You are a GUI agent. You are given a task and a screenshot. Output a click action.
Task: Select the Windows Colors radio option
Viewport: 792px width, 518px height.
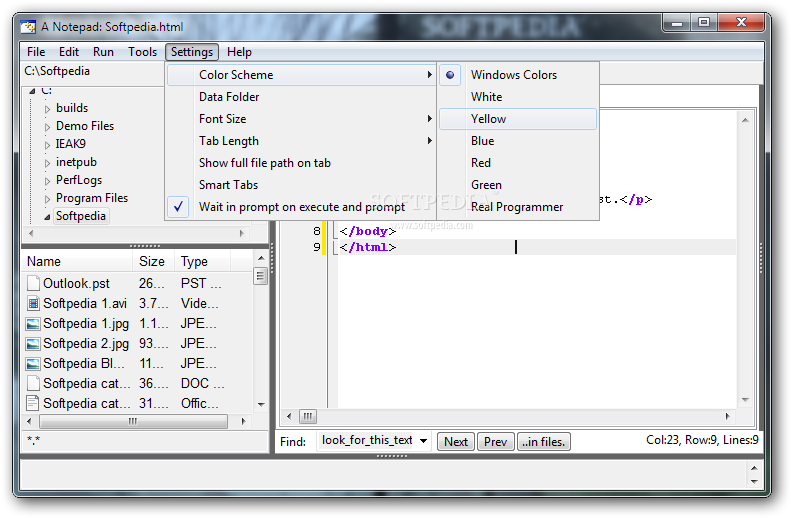coord(518,75)
